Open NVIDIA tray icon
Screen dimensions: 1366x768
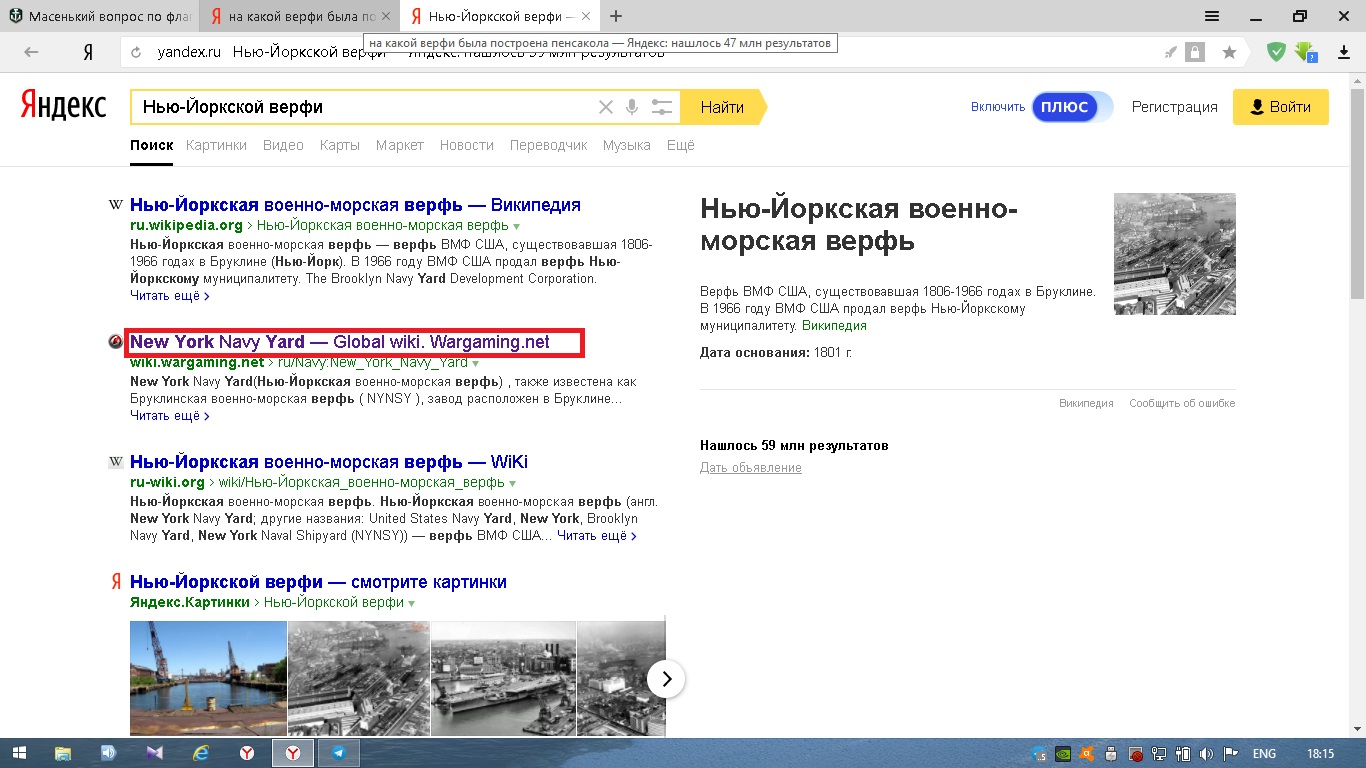pyautogui.click(x=1064, y=754)
